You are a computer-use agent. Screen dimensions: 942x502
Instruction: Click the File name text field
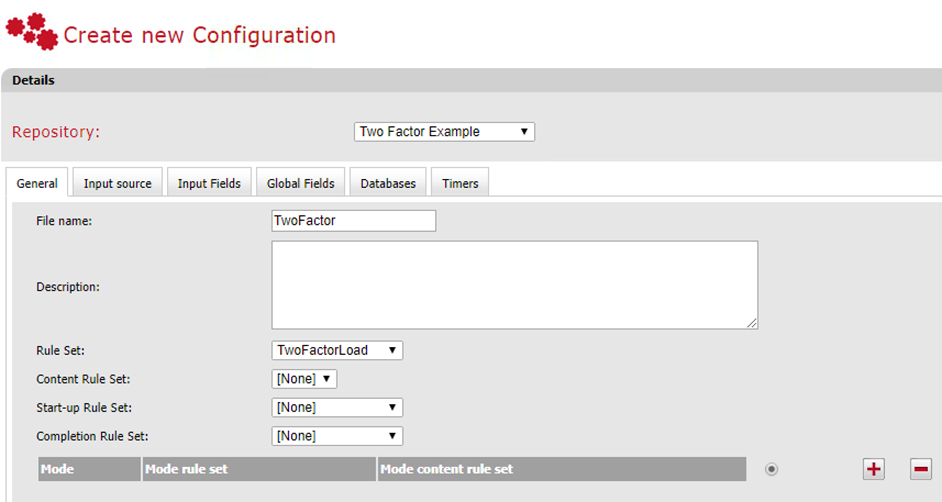[353, 221]
